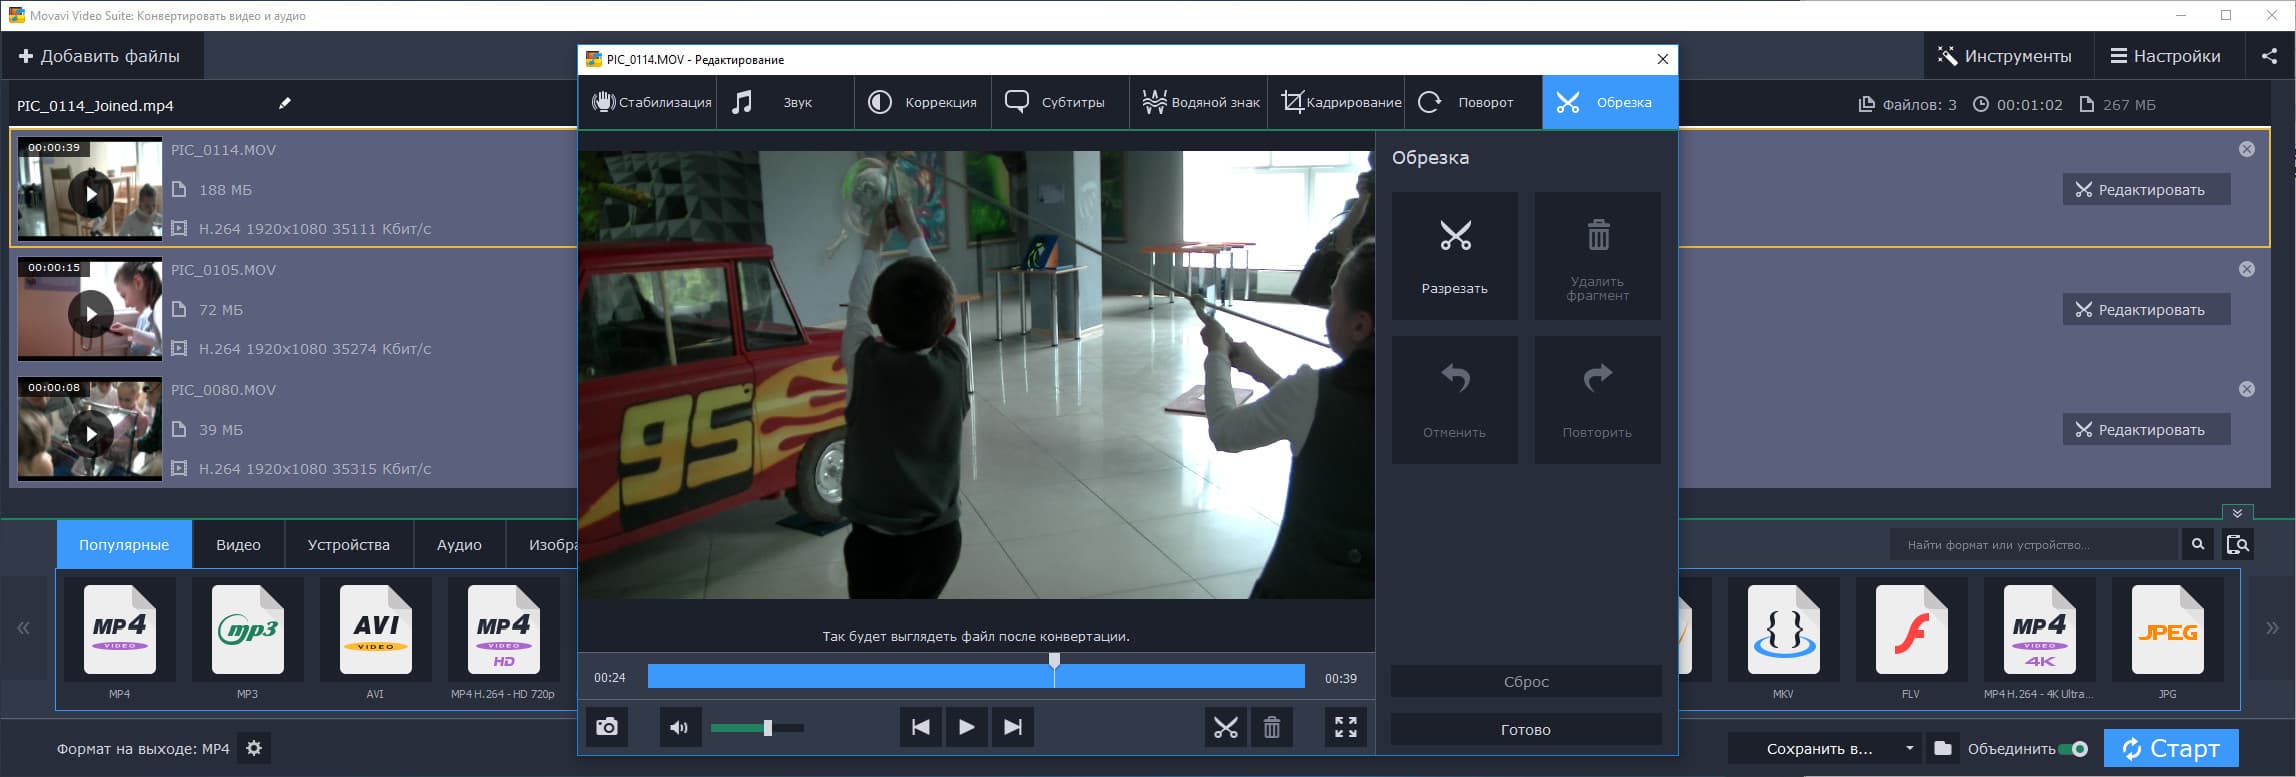
Task: Click the pencil icon to rename output file
Action: (285, 103)
